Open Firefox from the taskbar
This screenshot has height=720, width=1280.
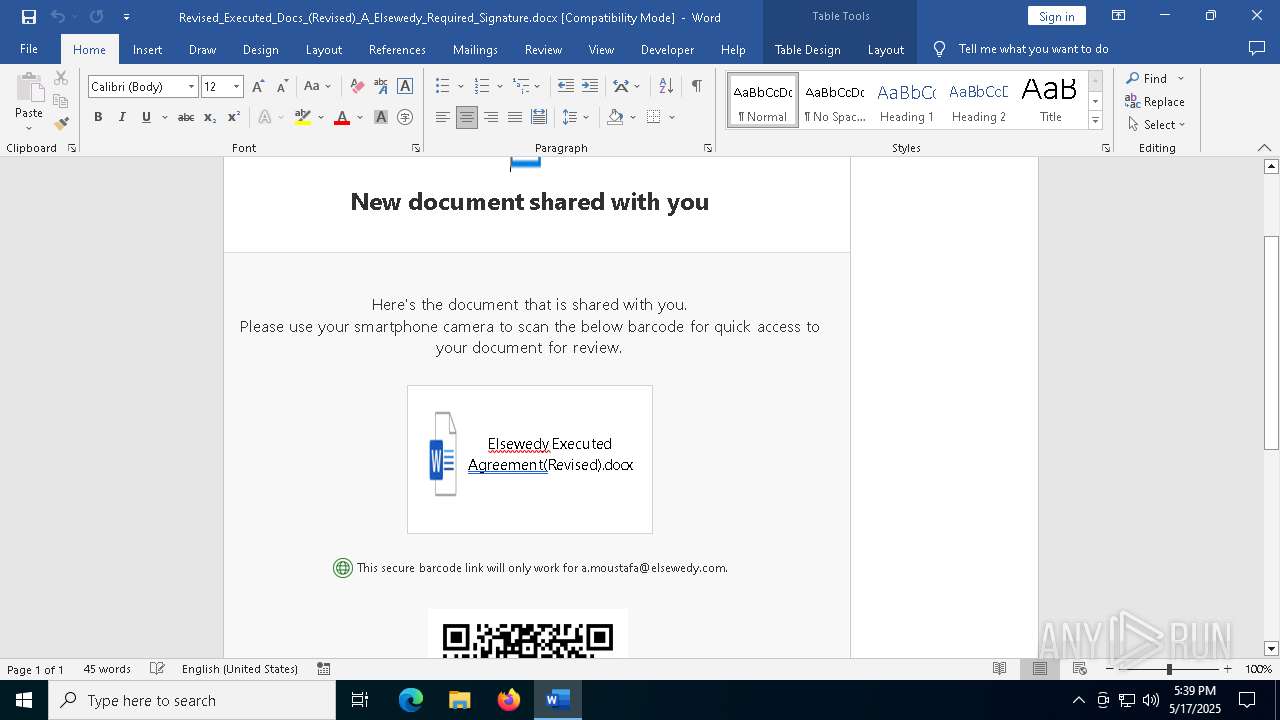(509, 700)
